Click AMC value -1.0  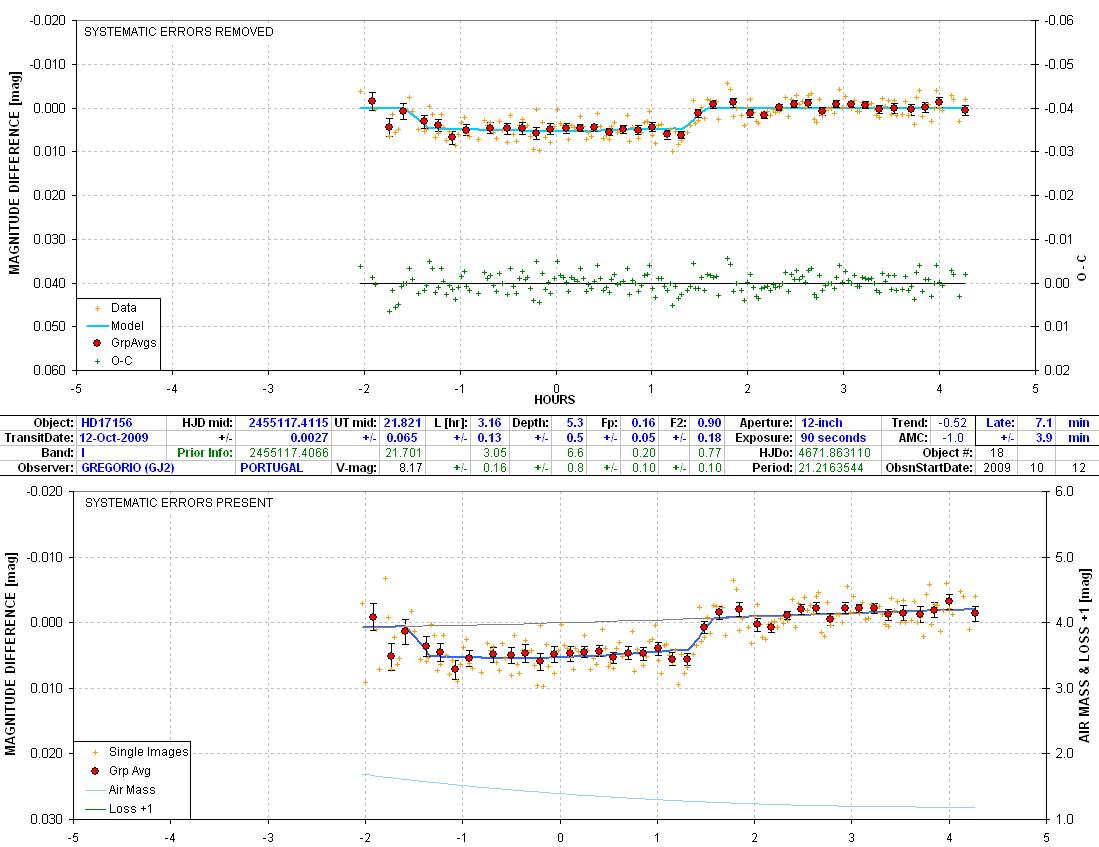click(x=953, y=438)
